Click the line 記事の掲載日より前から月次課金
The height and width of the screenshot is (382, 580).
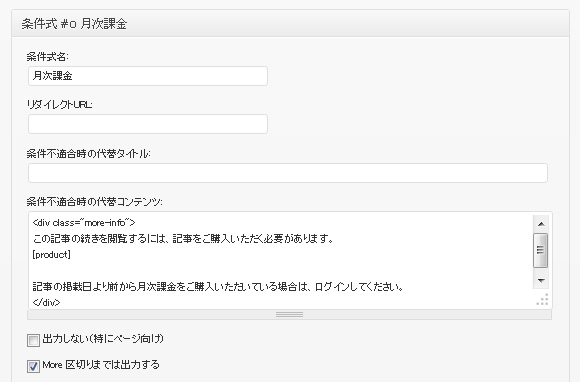point(218,287)
